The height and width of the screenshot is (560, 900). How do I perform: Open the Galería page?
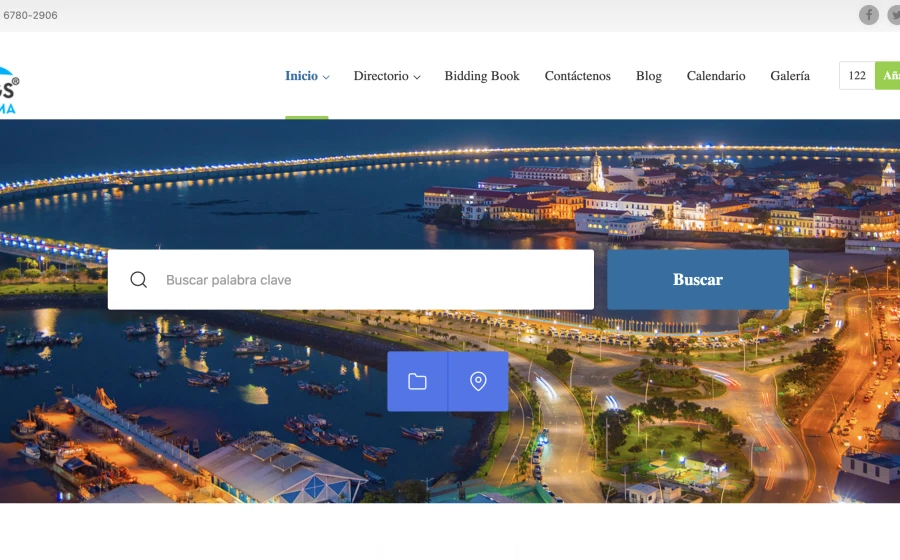coord(790,76)
